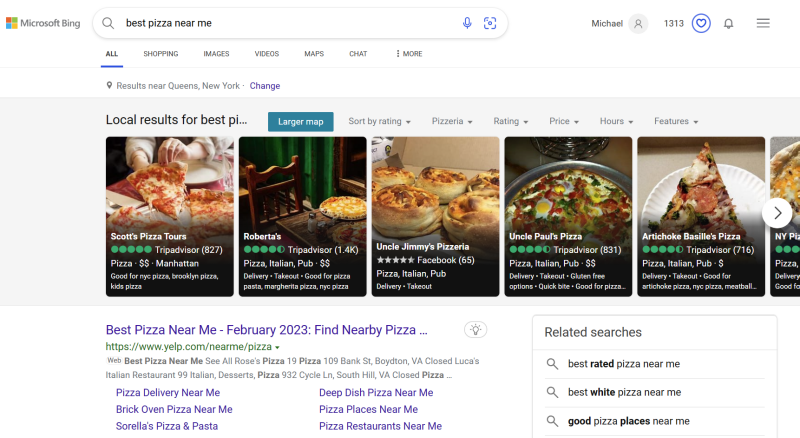The image size is (800, 438).
Task: Switch to the SHOPPING tab
Action: click(x=161, y=54)
